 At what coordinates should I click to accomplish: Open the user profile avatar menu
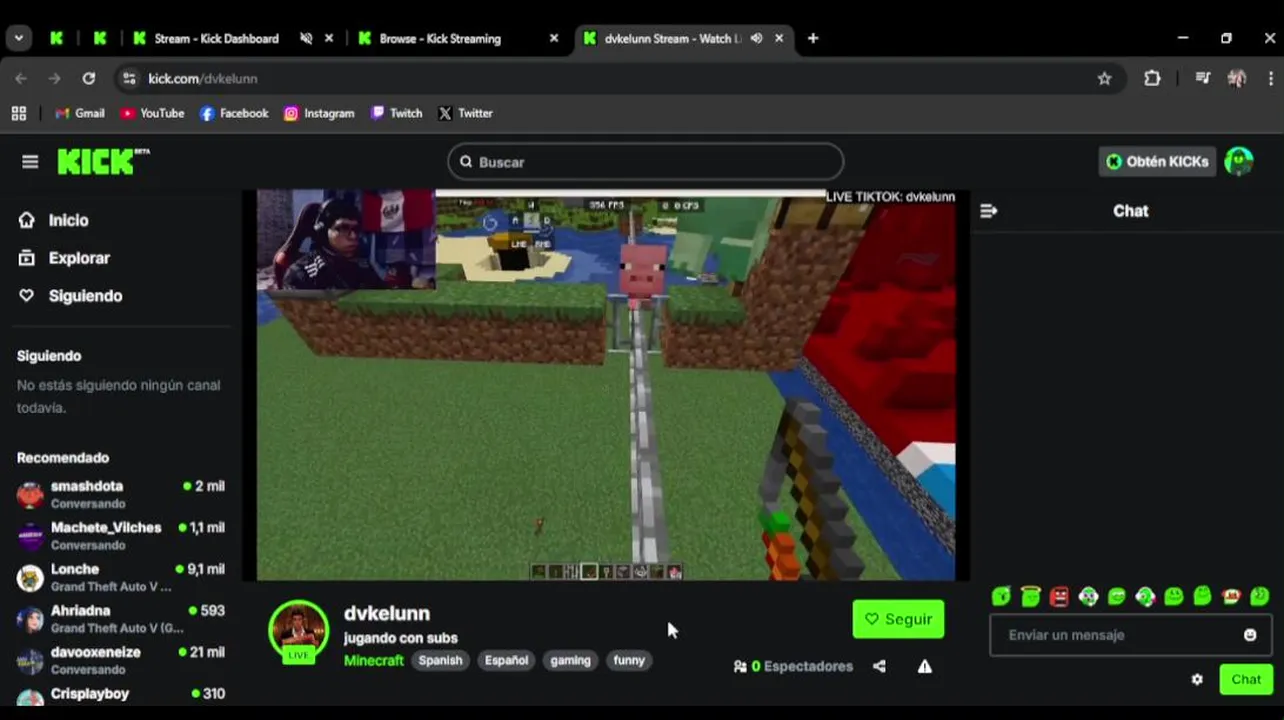(1239, 162)
